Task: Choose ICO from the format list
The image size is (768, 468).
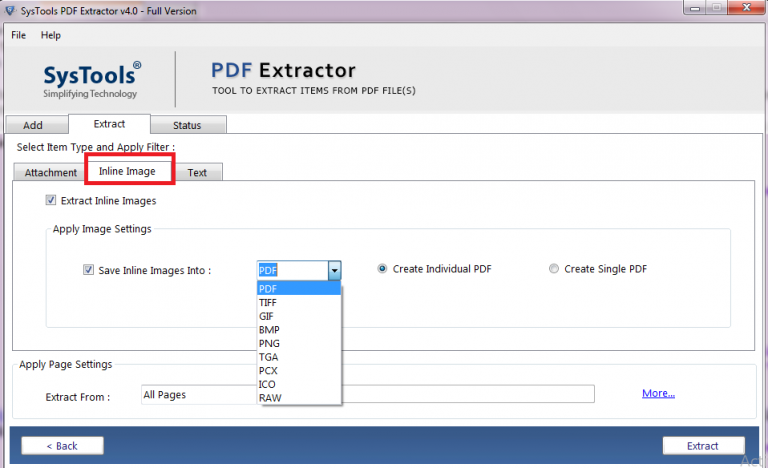Action: pyautogui.click(x=298, y=384)
